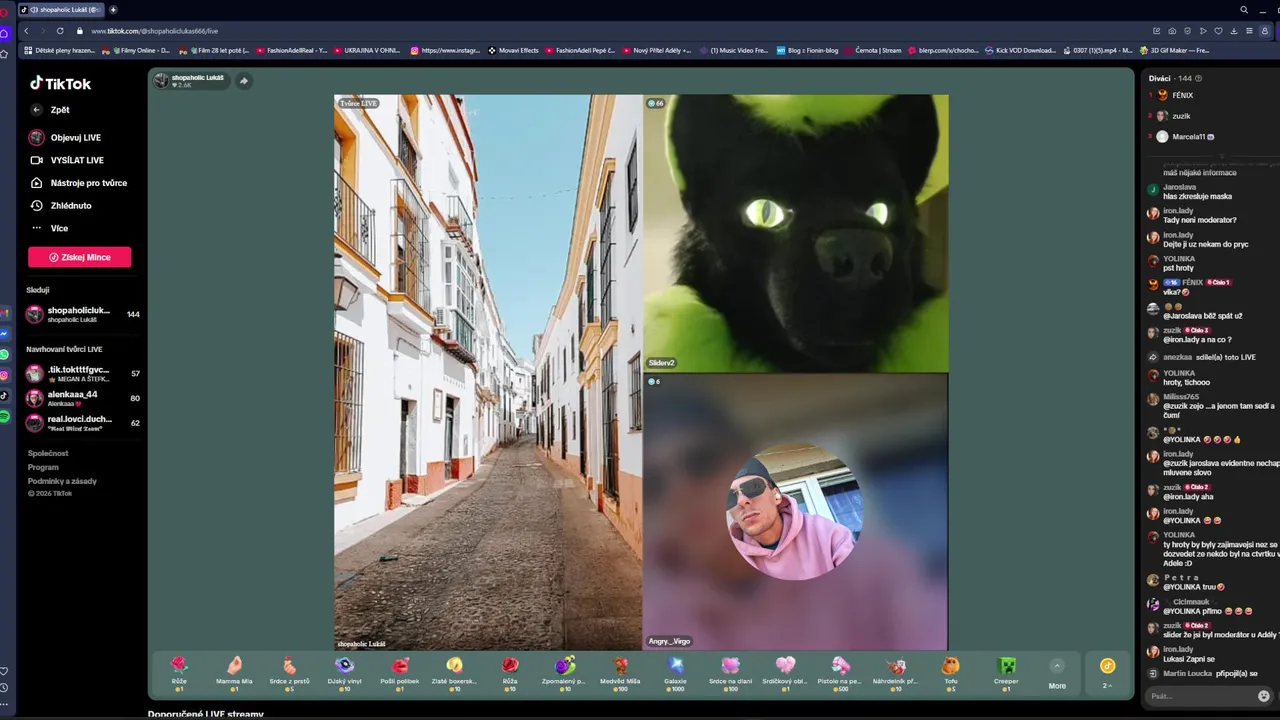Screen dimensions: 1280x720
Task: Send the Náhrdelník př... gift
Action: click(x=896, y=674)
